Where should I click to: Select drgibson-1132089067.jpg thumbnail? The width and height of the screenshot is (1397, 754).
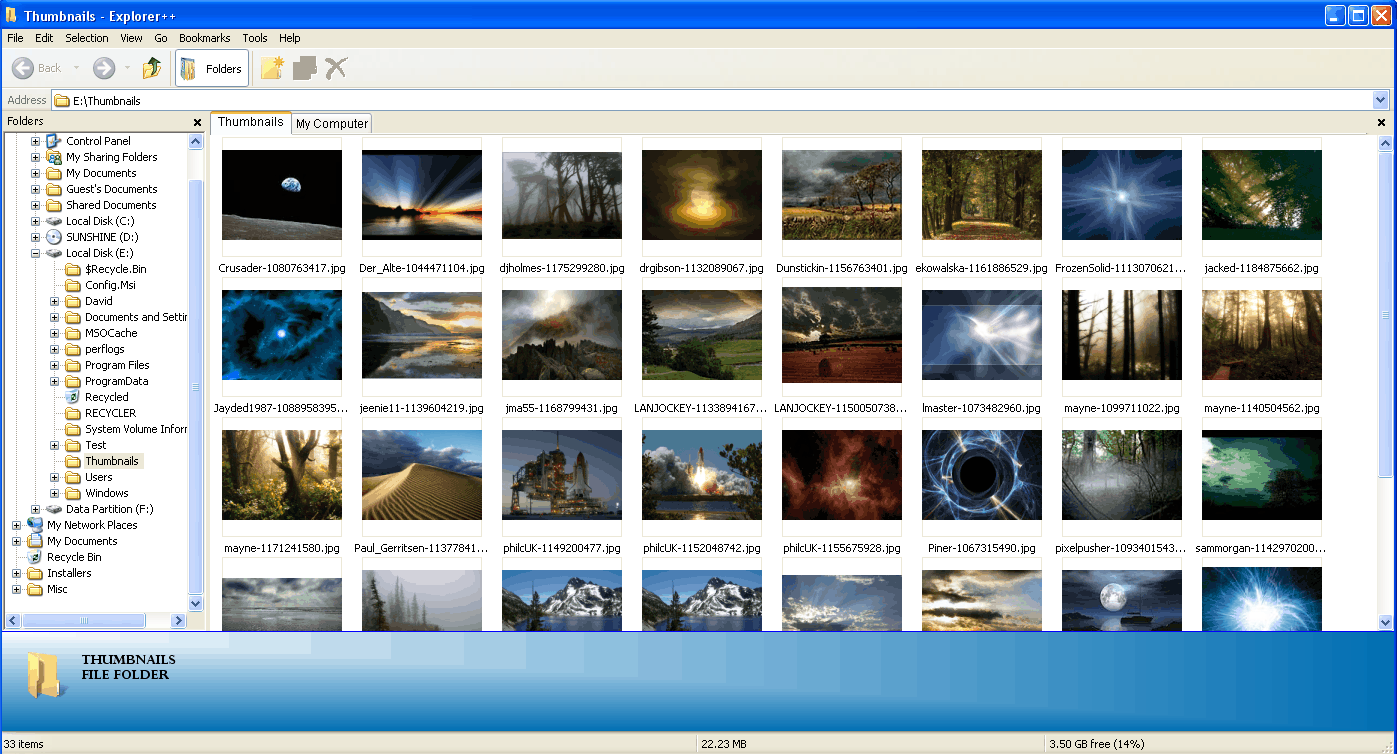pos(702,196)
